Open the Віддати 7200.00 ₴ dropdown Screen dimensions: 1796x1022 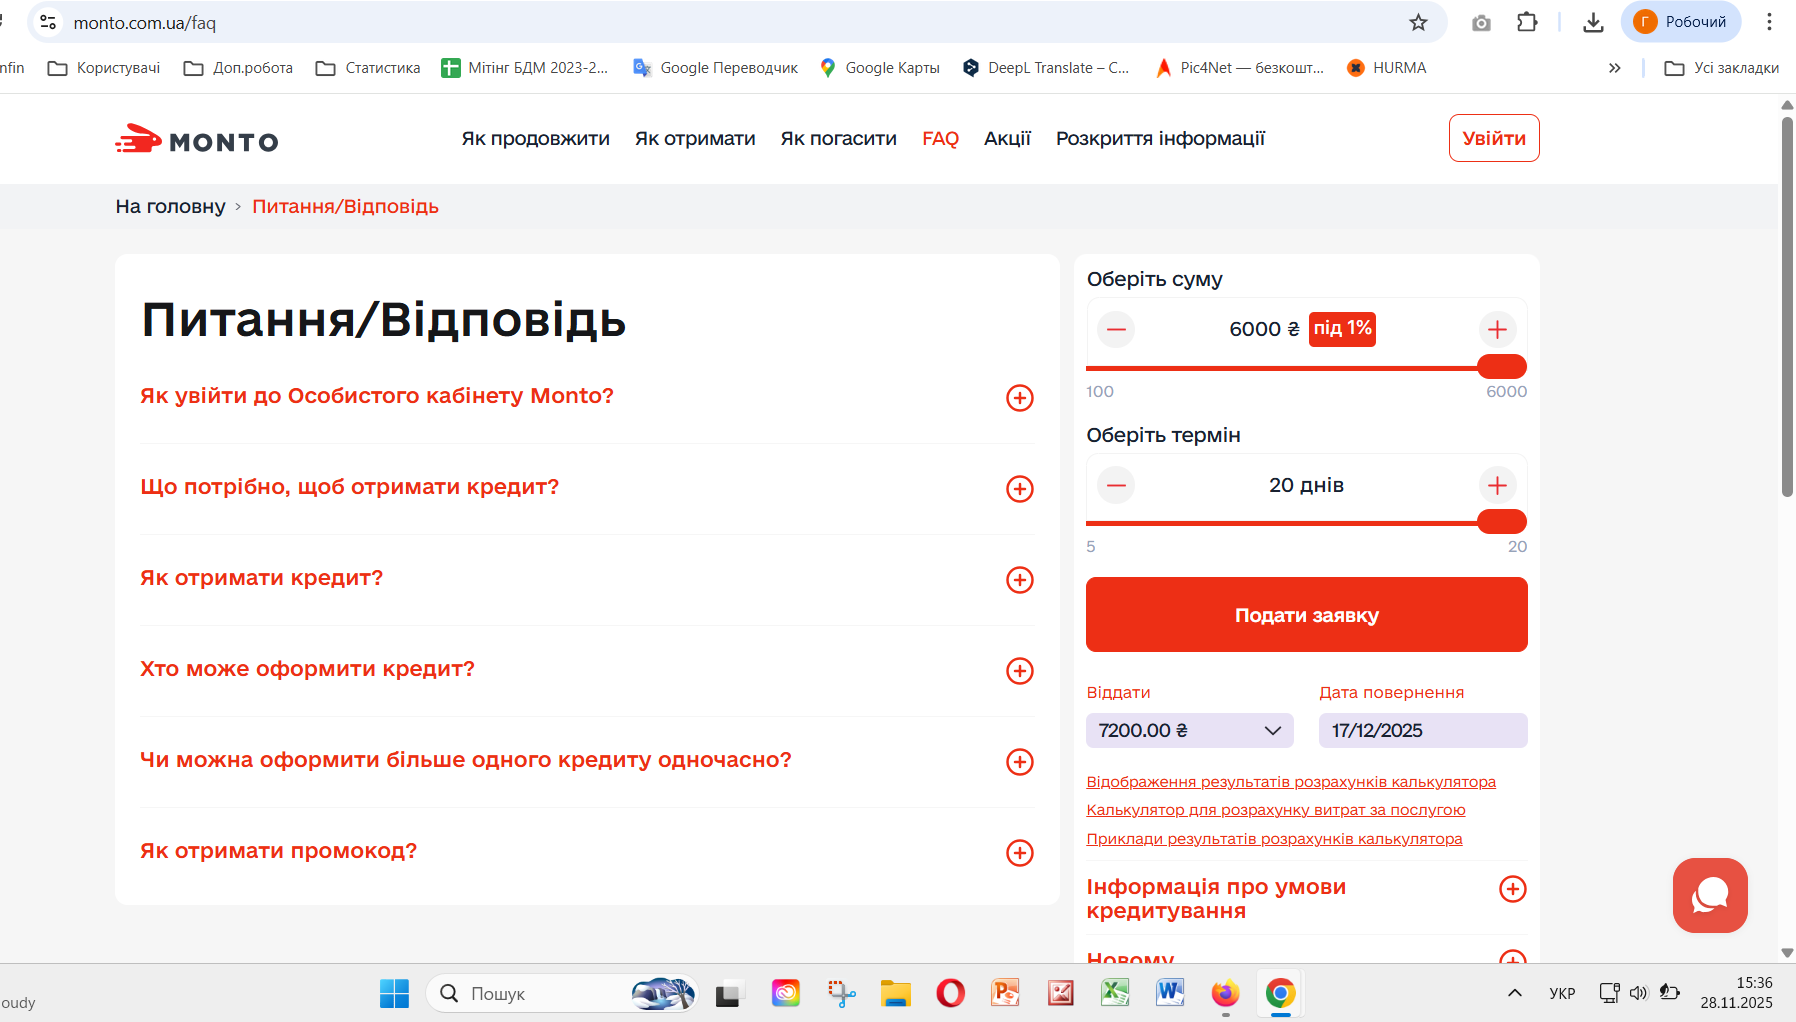pyautogui.click(x=1190, y=730)
